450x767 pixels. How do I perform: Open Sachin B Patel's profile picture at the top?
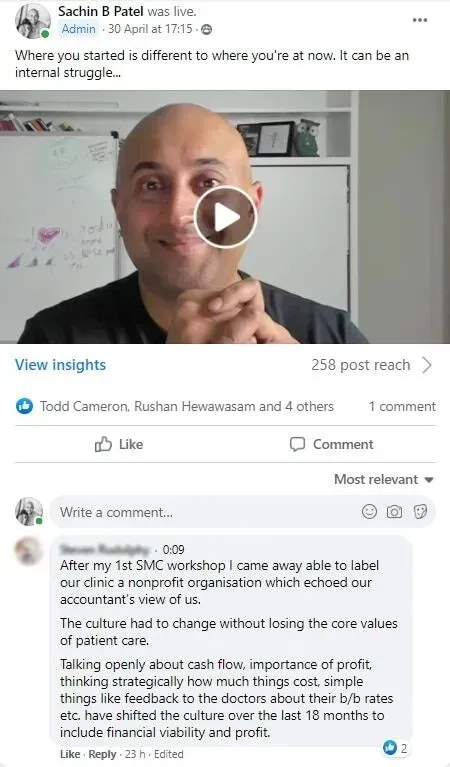click(33, 21)
